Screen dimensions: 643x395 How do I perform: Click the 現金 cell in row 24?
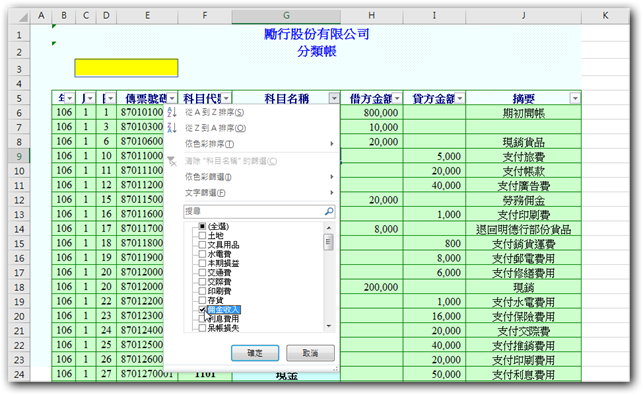coord(286,375)
